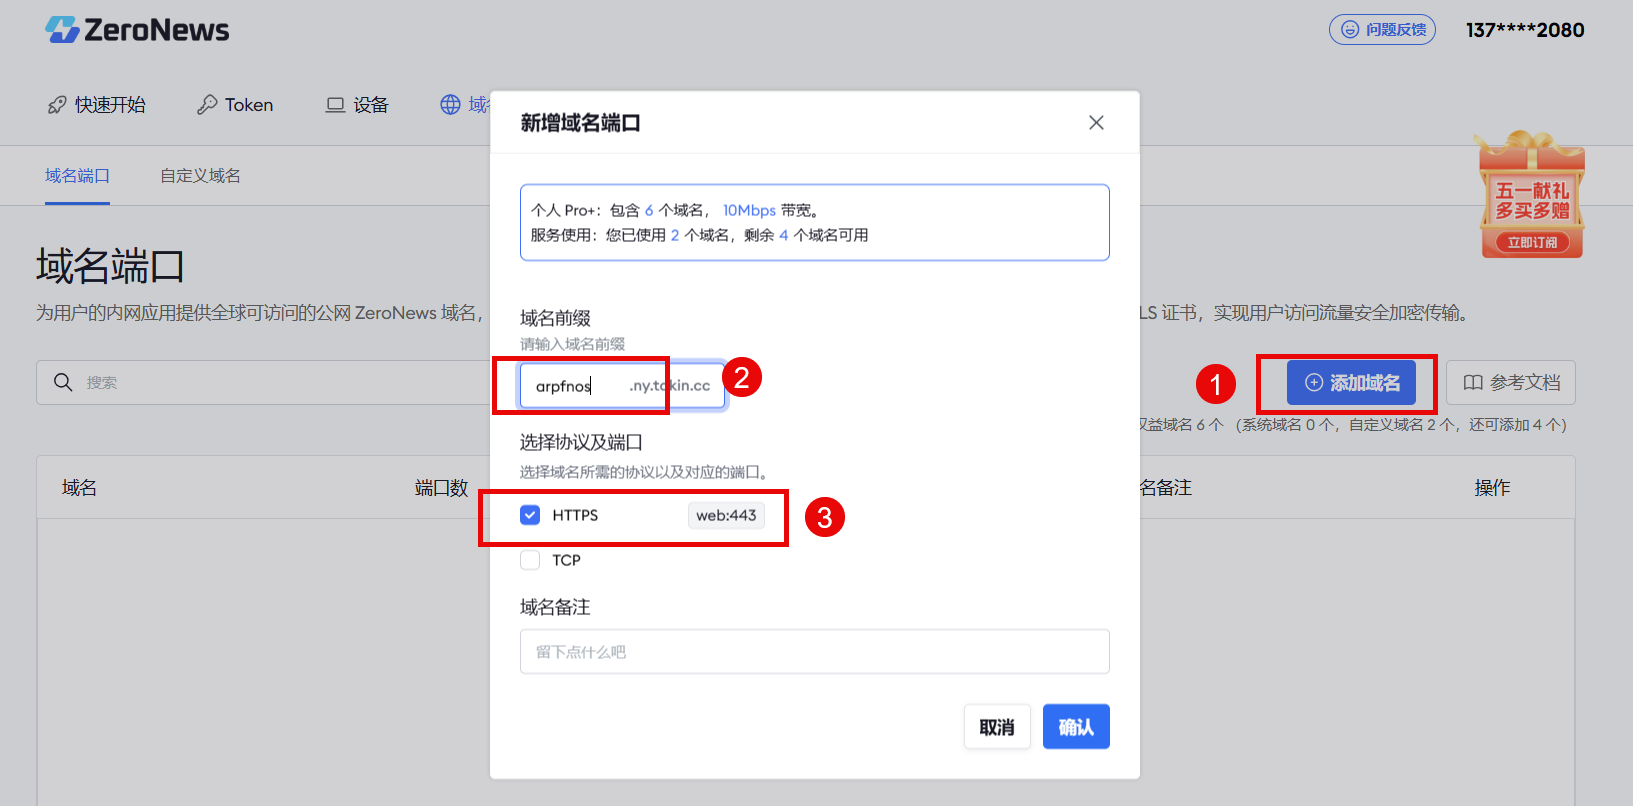Click the 端口数 column header
The image size is (1633, 806).
tap(441, 488)
